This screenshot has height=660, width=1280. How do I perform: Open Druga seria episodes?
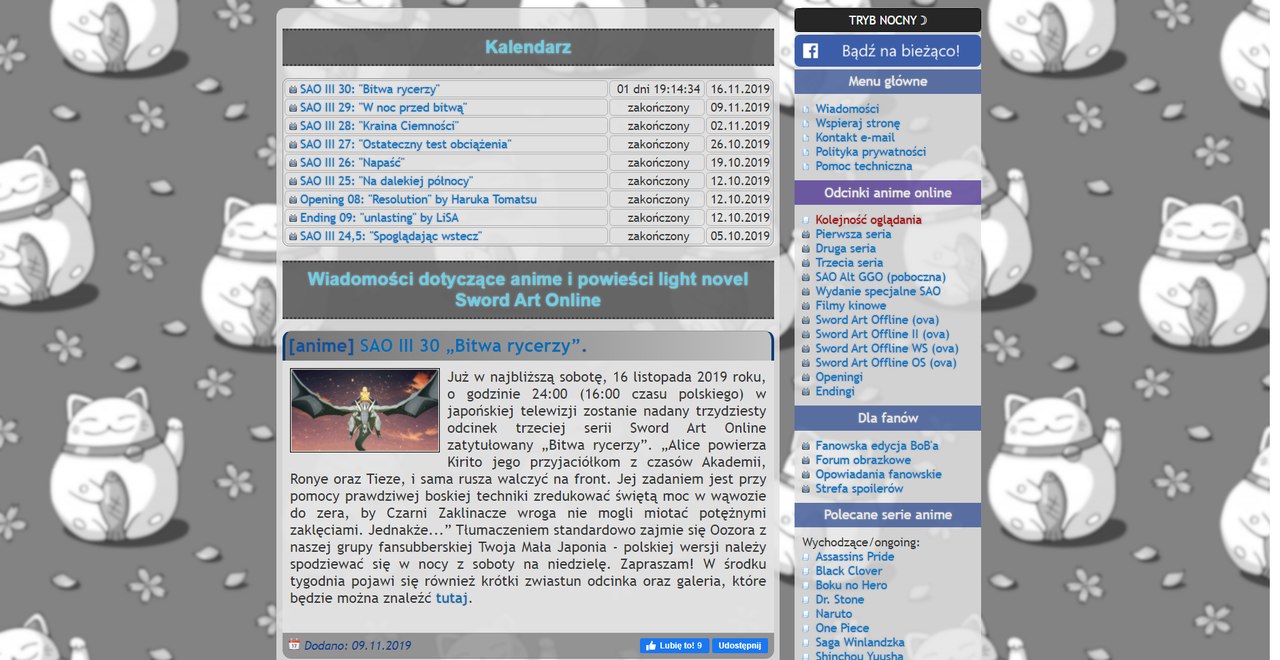pyautogui.click(x=845, y=248)
